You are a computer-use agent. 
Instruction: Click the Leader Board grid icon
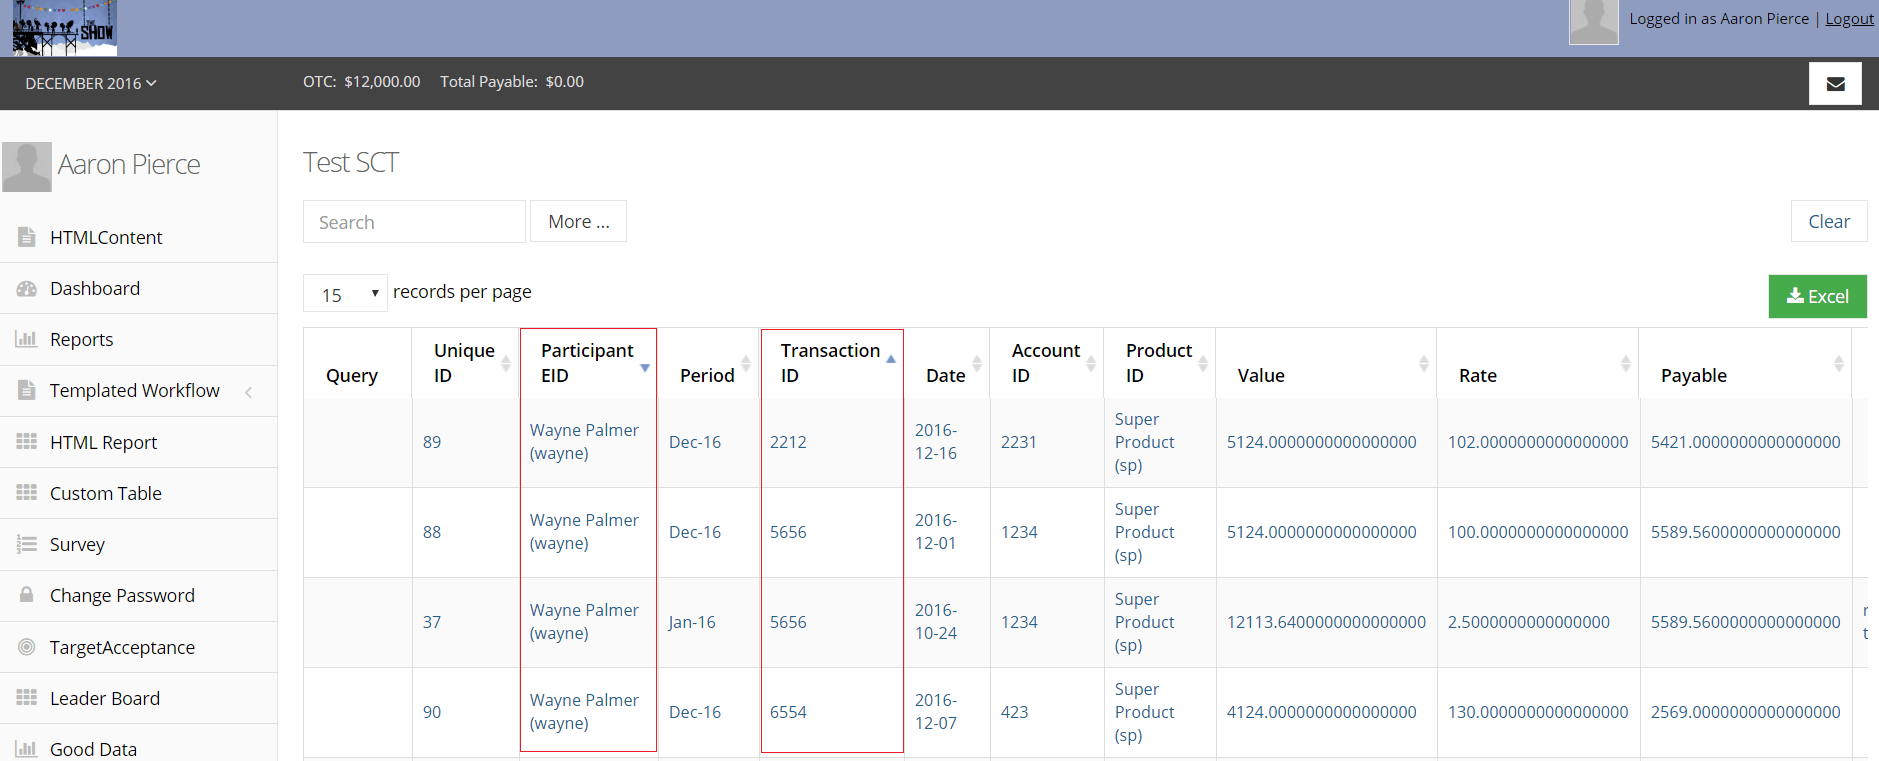27,697
